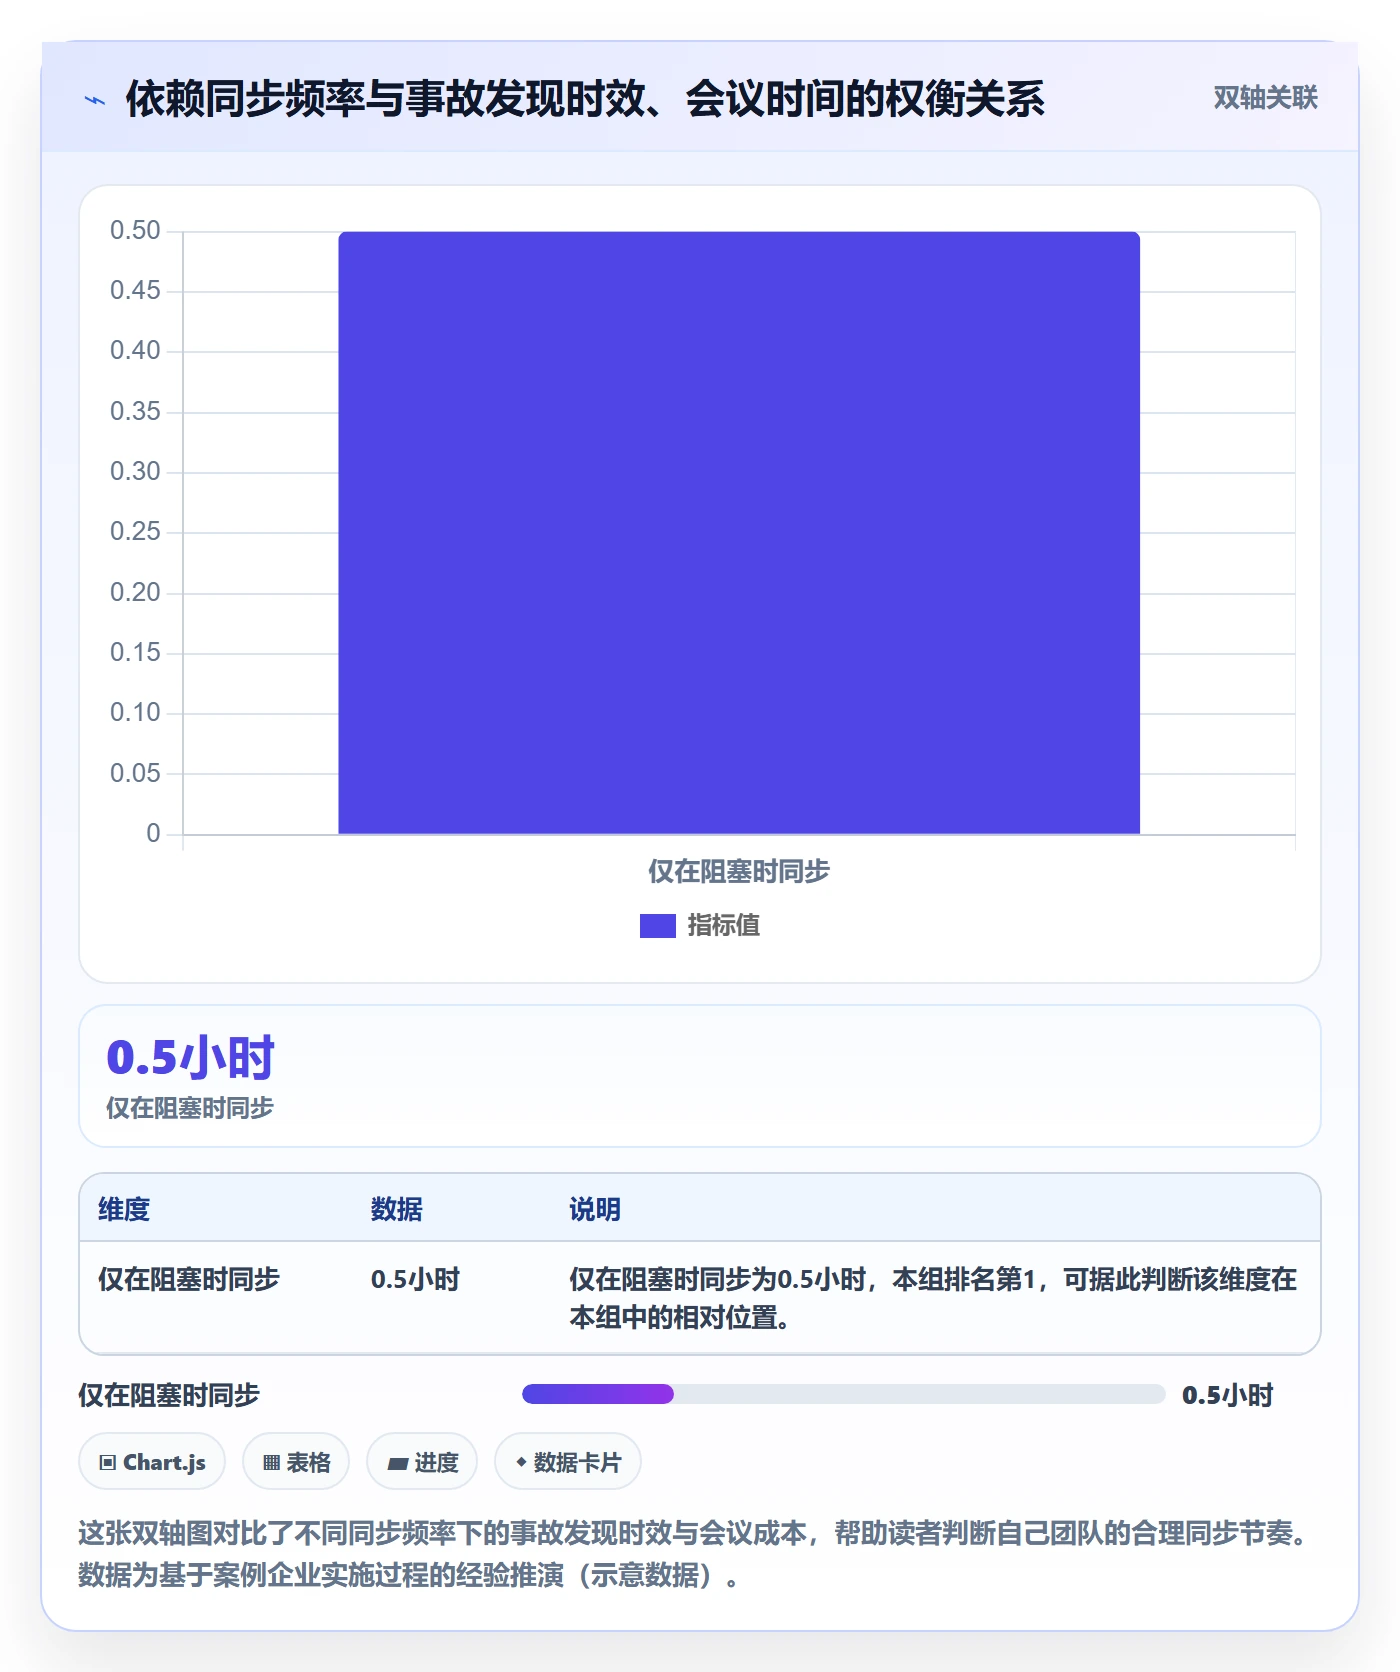1400x1672 pixels.
Task: Click the 0.10 y-axis tick label
Action: click(x=135, y=713)
